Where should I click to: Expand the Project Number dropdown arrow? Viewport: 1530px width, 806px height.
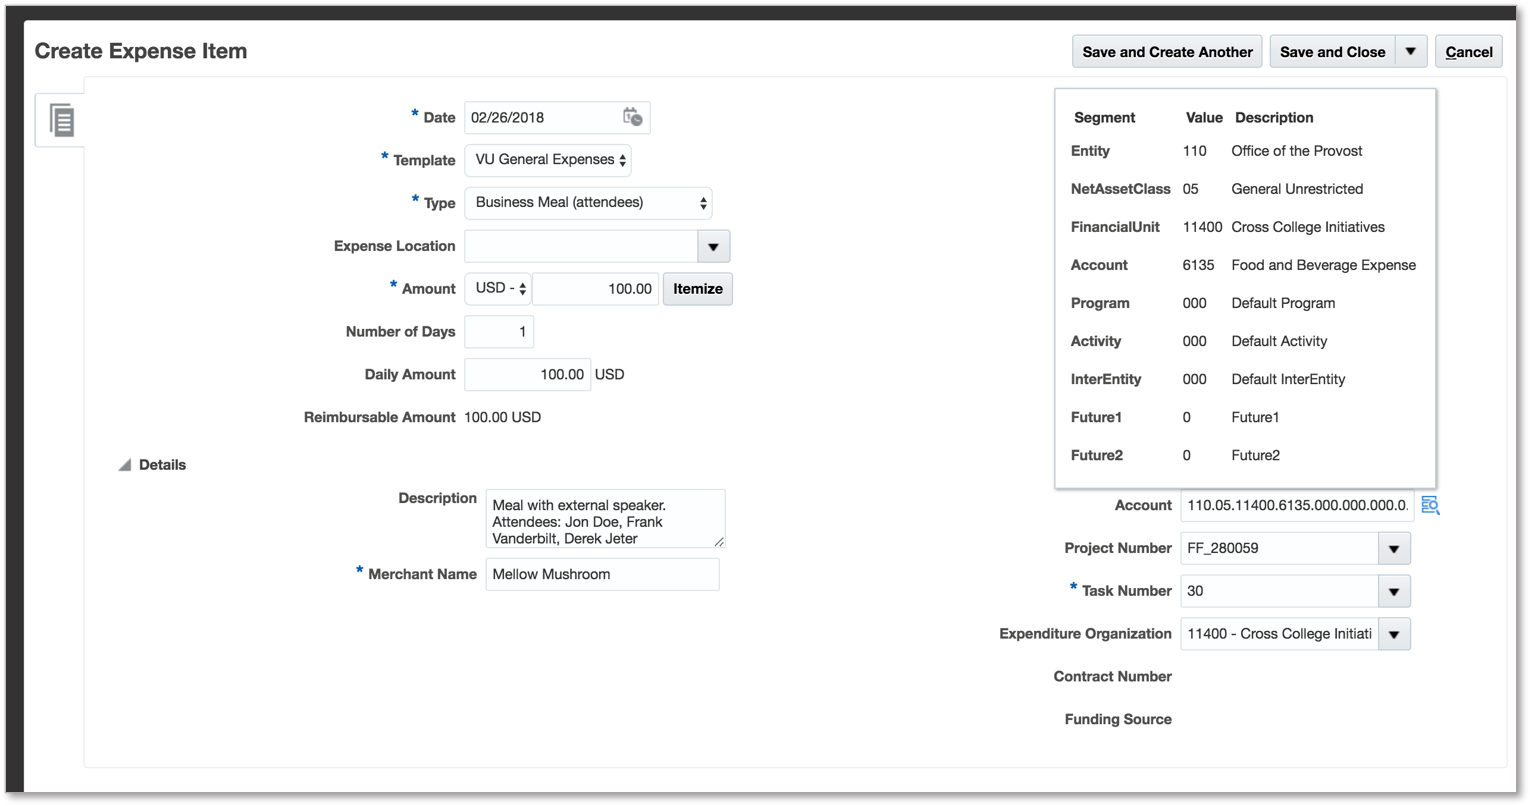tap(1394, 549)
